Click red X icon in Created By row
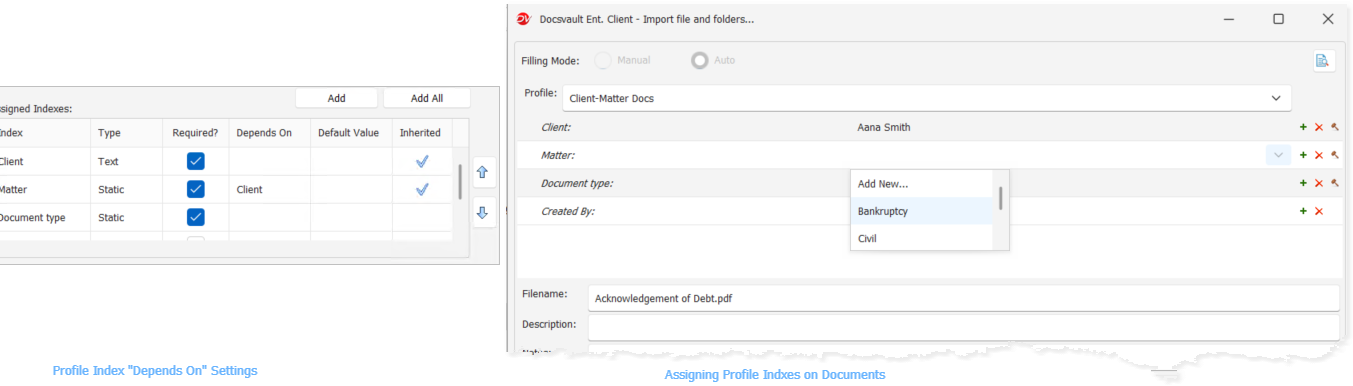 coord(1319,211)
